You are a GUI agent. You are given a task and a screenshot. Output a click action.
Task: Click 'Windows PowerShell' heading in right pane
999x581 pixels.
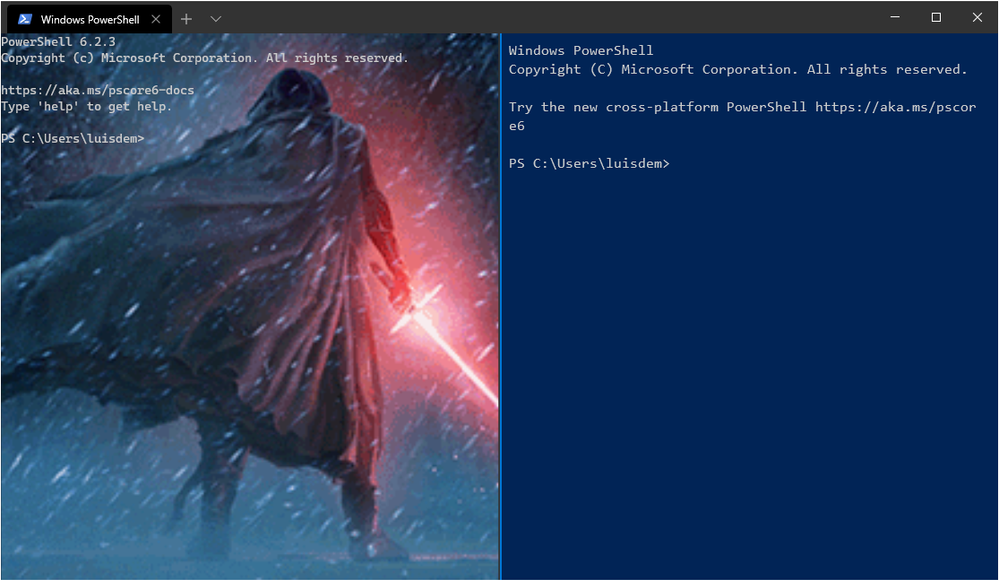(581, 50)
